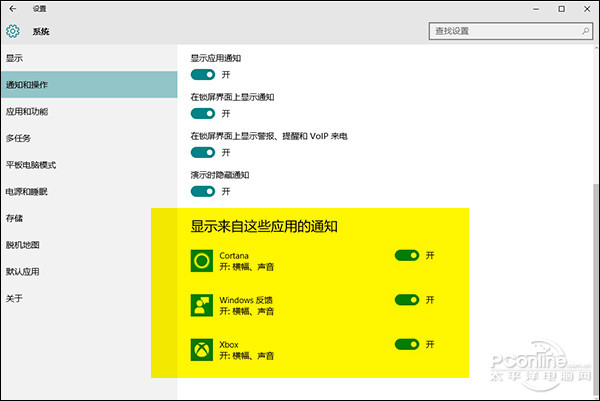Screen dimensions: 600x401
Task: Open 脱机地图 settings category
Action: tap(89, 245)
